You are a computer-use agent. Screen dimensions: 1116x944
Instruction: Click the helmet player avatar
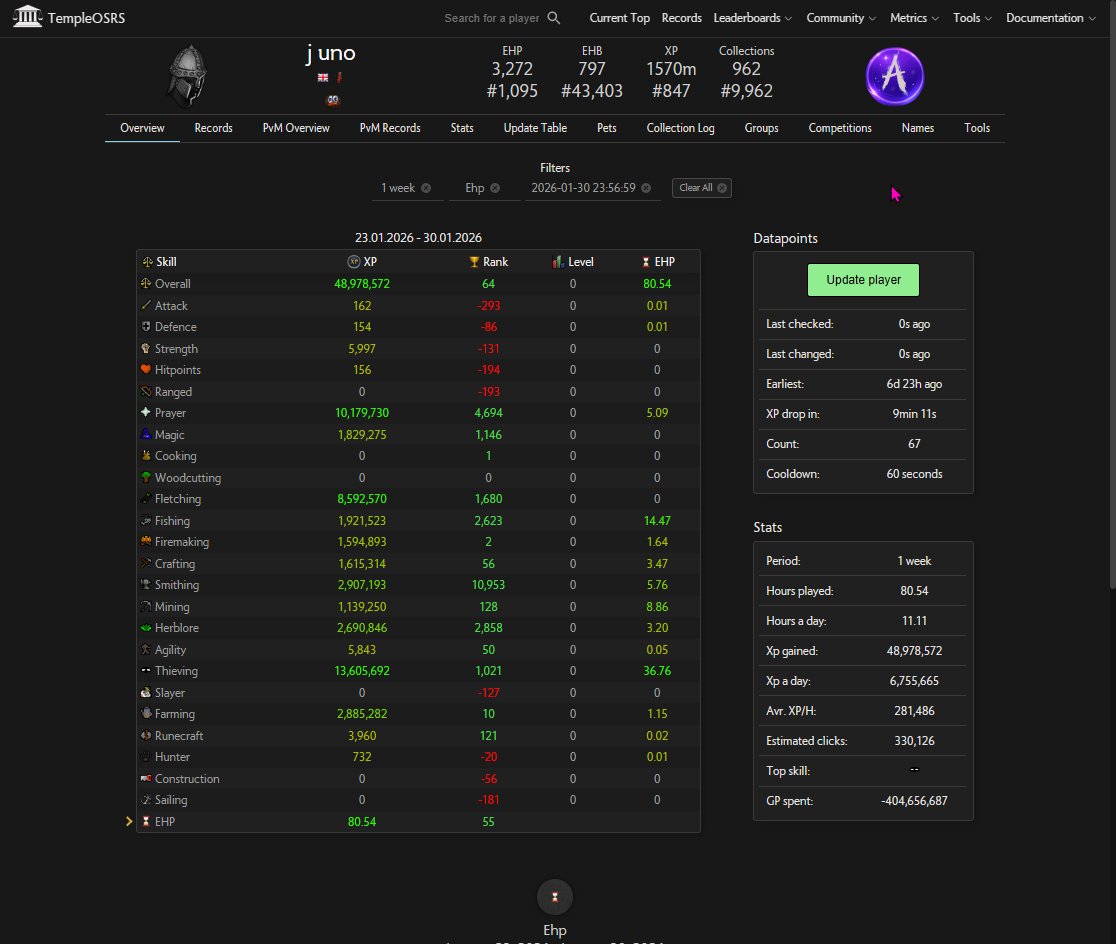coord(188,76)
